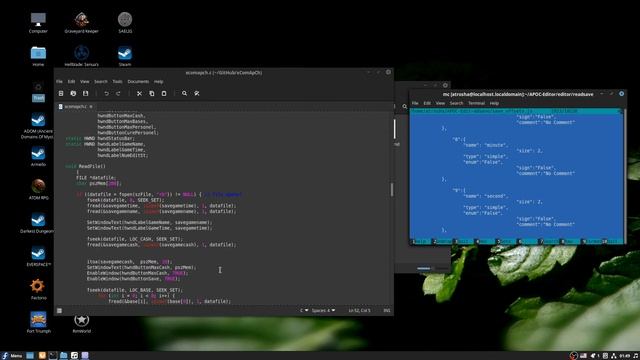
Task: Save the current file via toolbar icon
Action: tap(85, 93)
